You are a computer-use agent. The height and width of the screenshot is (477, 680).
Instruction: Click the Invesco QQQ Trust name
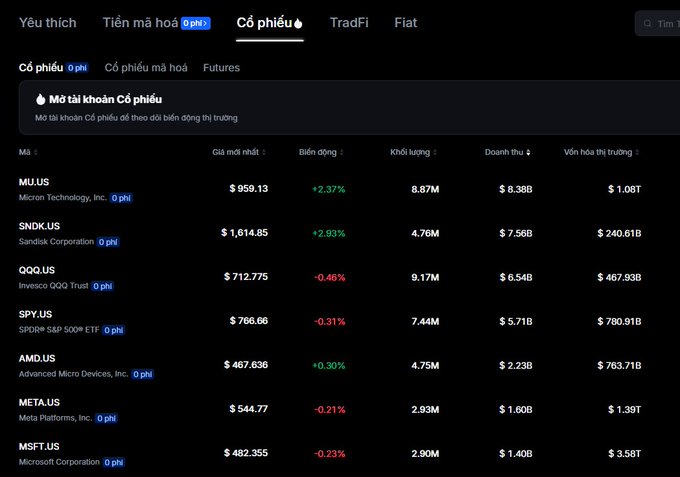[x=54, y=286]
